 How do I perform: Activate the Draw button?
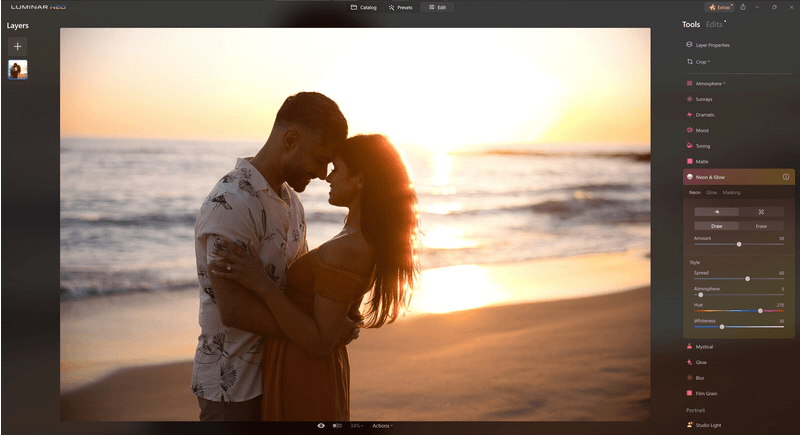[x=716, y=226]
